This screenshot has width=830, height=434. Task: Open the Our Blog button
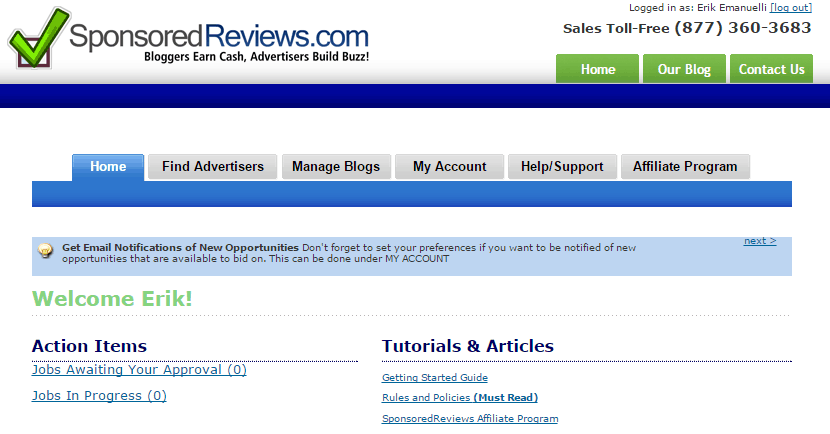684,69
